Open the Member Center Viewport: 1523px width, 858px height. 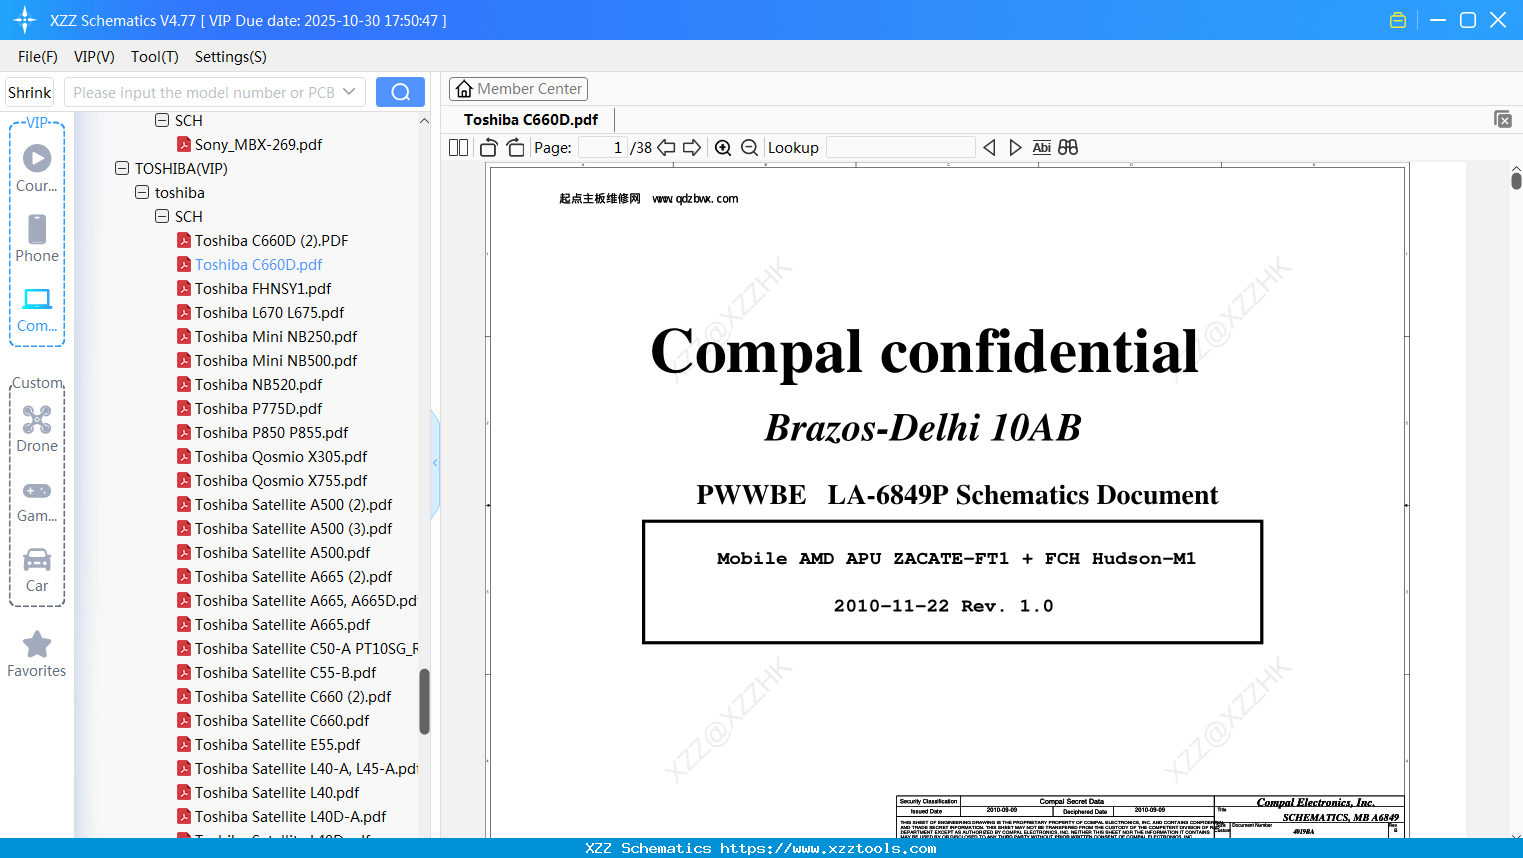pyautogui.click(x=518, y=89)
